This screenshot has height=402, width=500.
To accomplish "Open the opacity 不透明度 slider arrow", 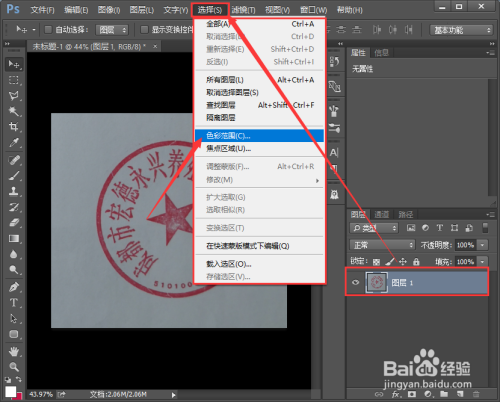I will (483, 245).
